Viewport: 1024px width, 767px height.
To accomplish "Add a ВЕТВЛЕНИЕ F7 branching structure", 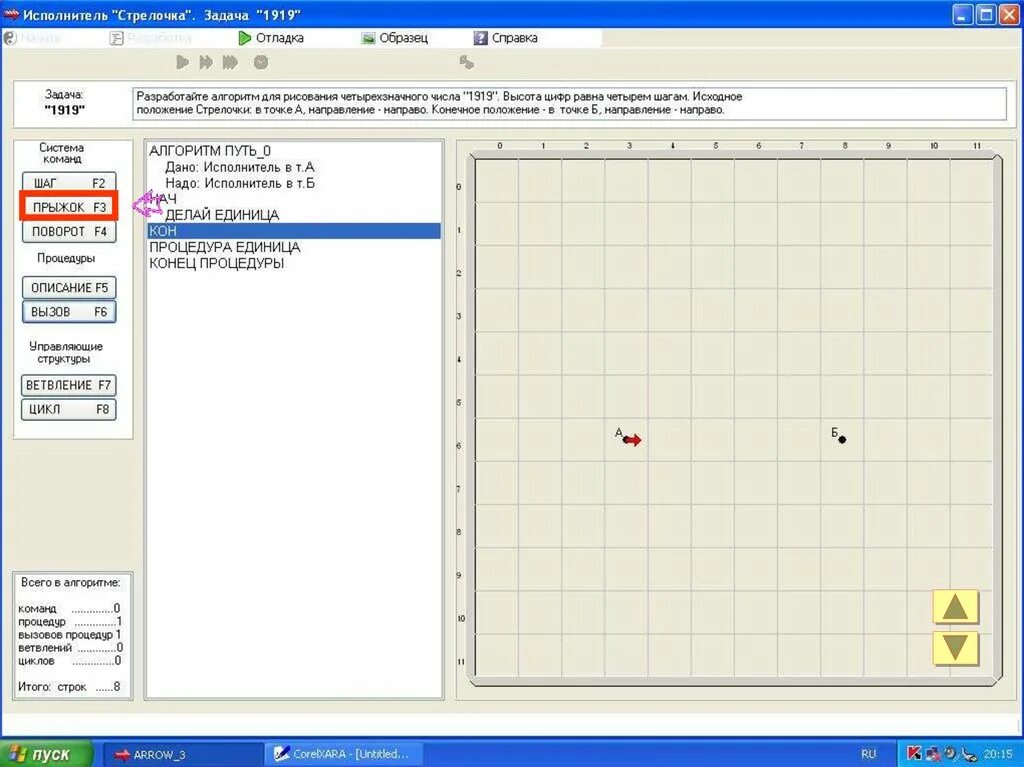I will point(69,385).
